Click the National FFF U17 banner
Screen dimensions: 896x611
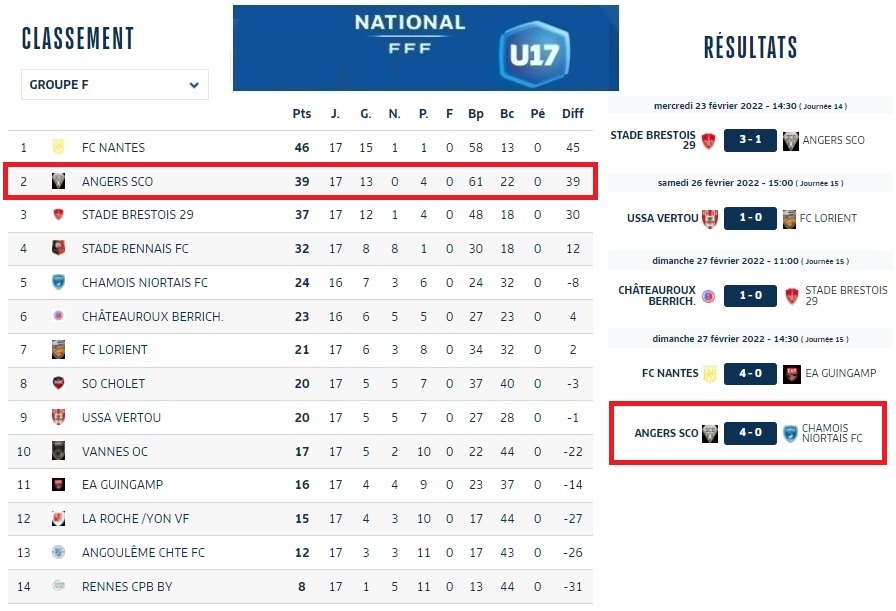pos(425,47)
